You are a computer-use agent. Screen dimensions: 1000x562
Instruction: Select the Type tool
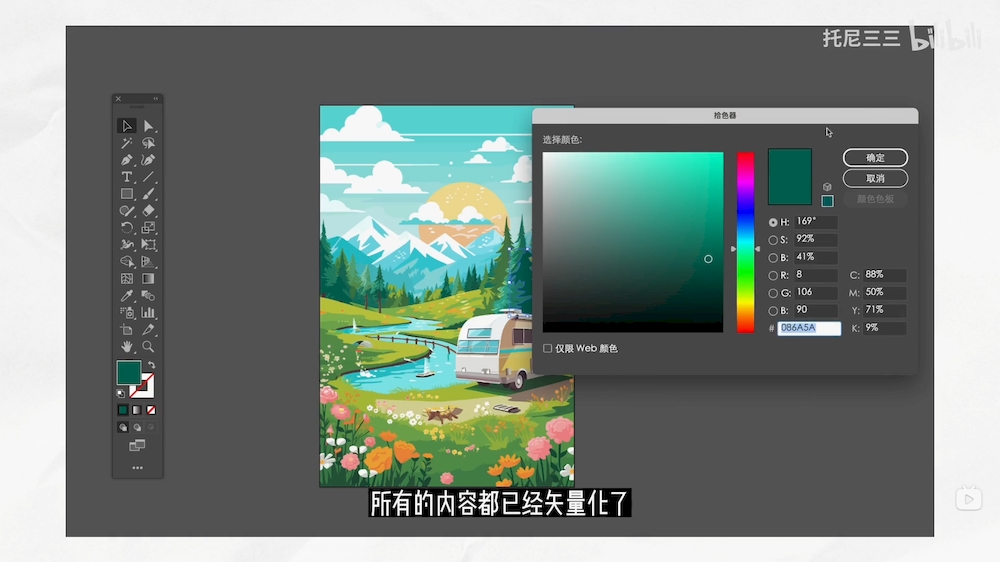(127, 177)
